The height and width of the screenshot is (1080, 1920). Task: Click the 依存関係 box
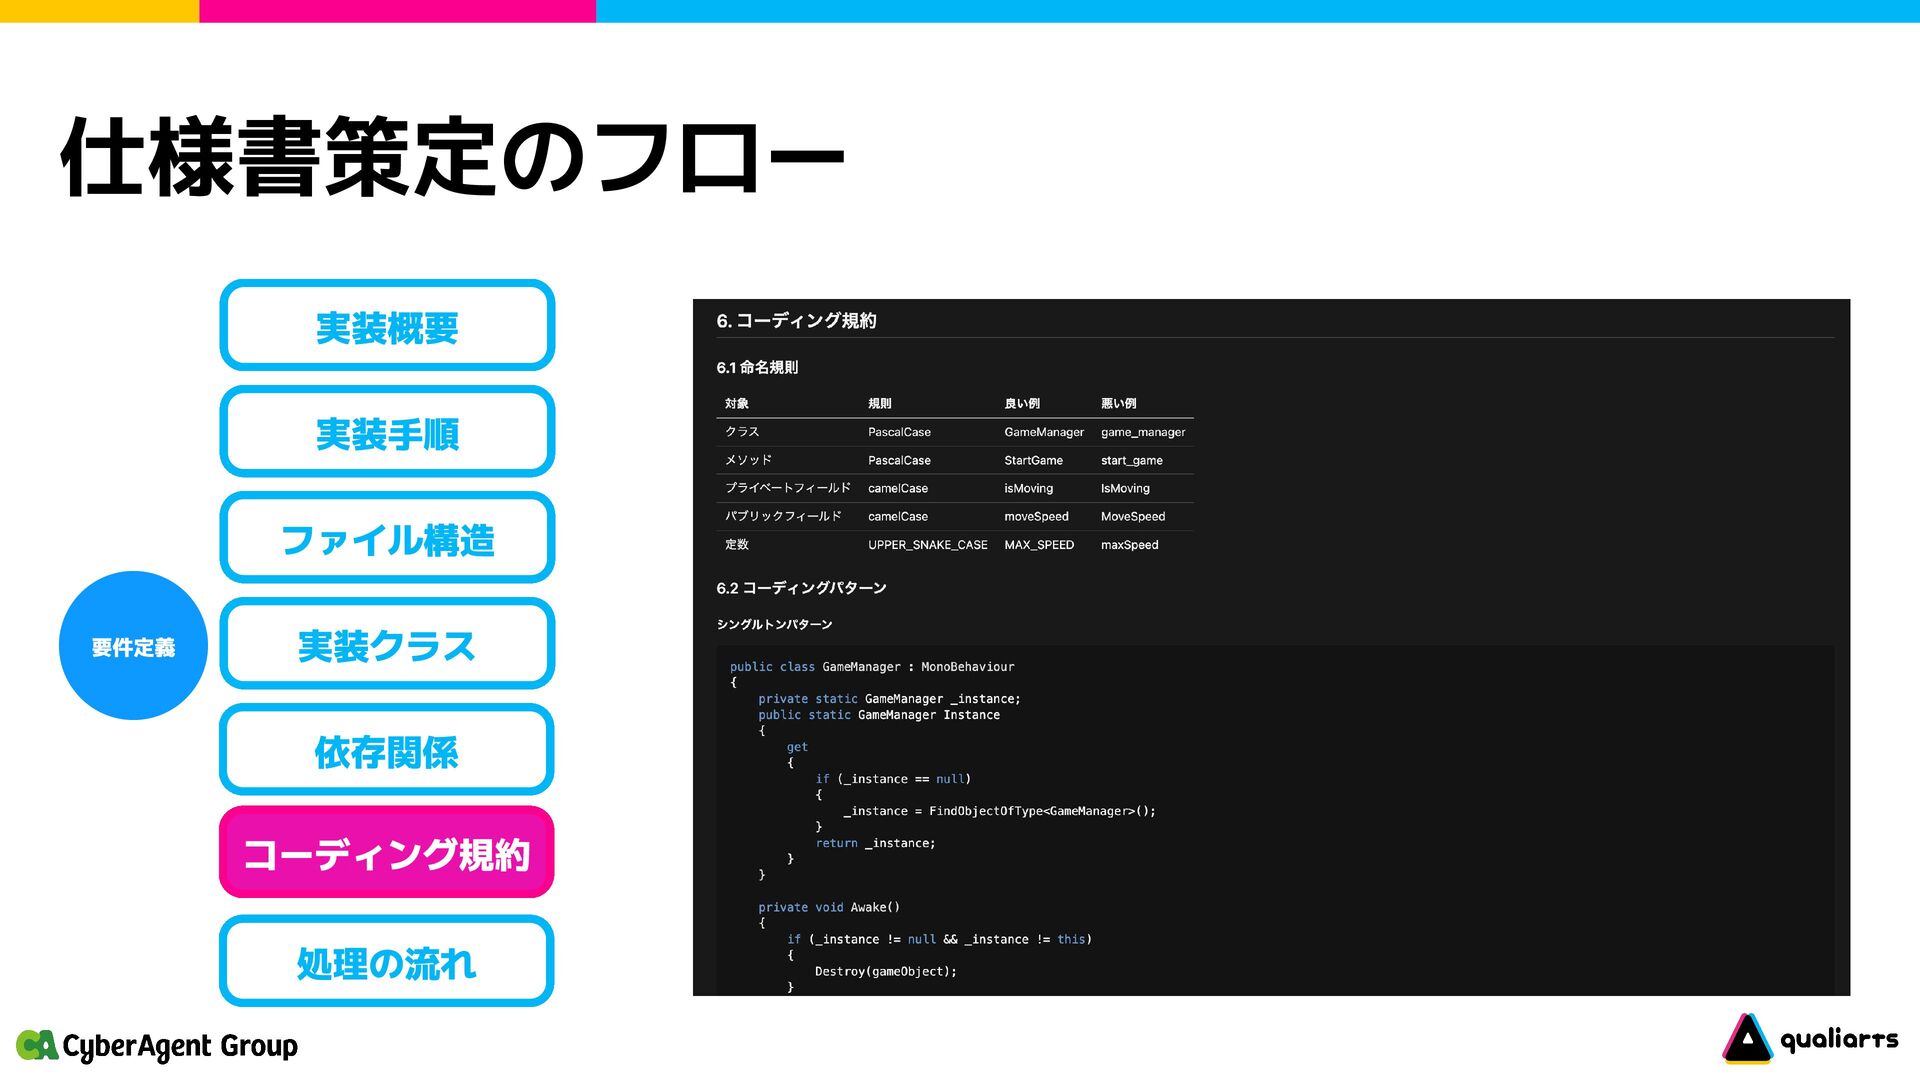click(387, 750)
